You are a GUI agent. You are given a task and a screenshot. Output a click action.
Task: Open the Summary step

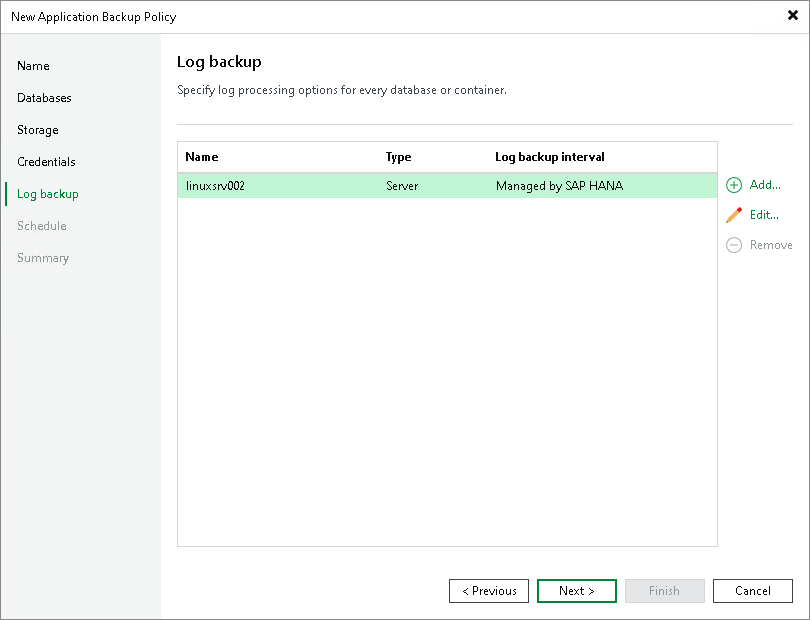pos(43,258)
